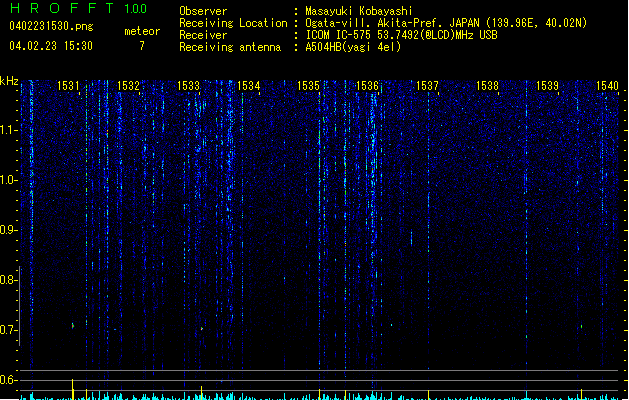This screenshot has height=400, width=629.
Task: Click the meteor echo near 0.7 kHz before 1540
Action: 581,327
